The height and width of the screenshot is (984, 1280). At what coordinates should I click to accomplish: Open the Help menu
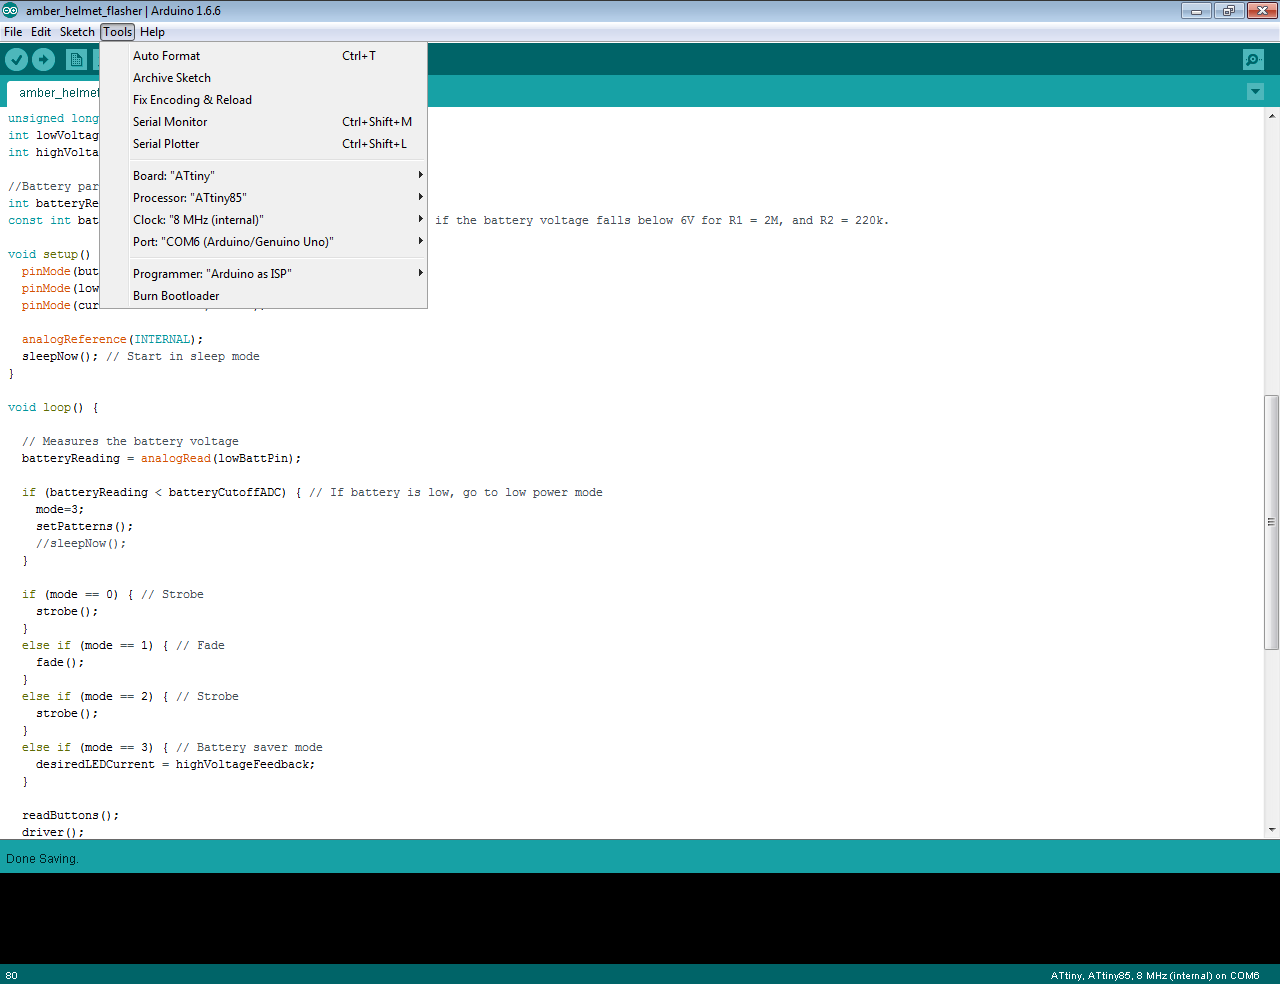click(x=152, y=31)
